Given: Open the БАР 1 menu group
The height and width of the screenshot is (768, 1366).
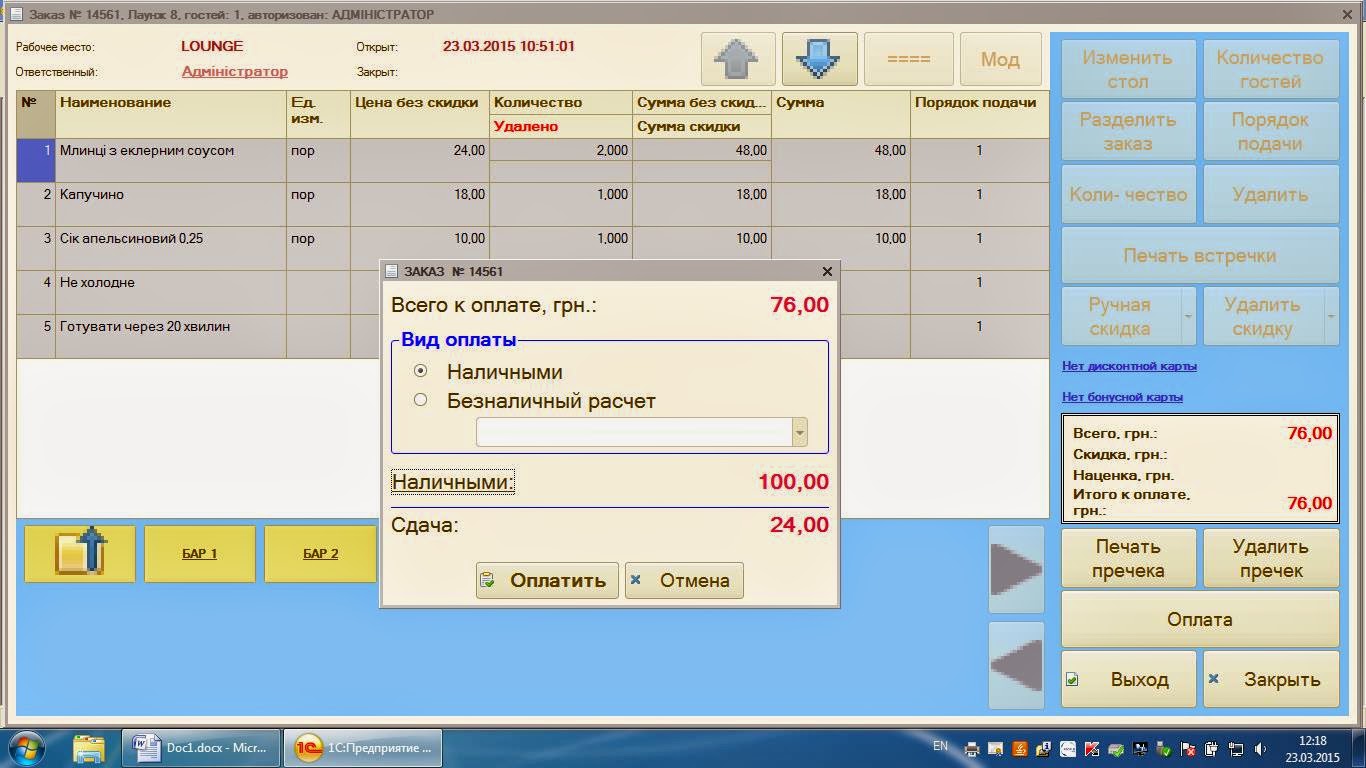Looking at the screenshot, I should click(x=200, y=553).
